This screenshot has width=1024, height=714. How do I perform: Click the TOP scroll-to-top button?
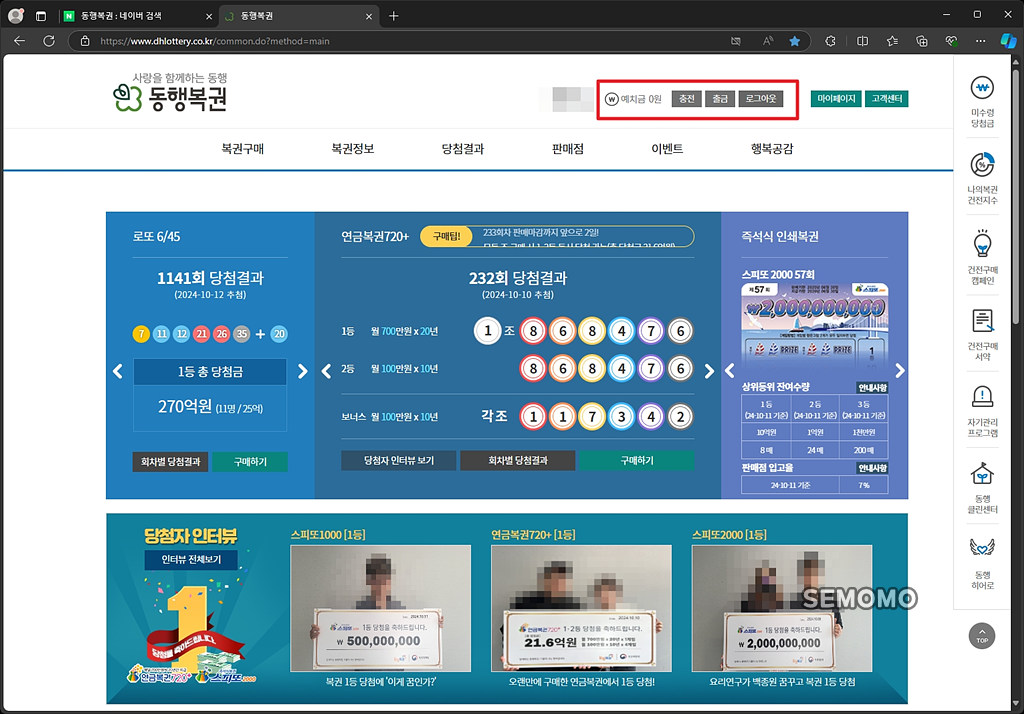(x=982, y=636)
